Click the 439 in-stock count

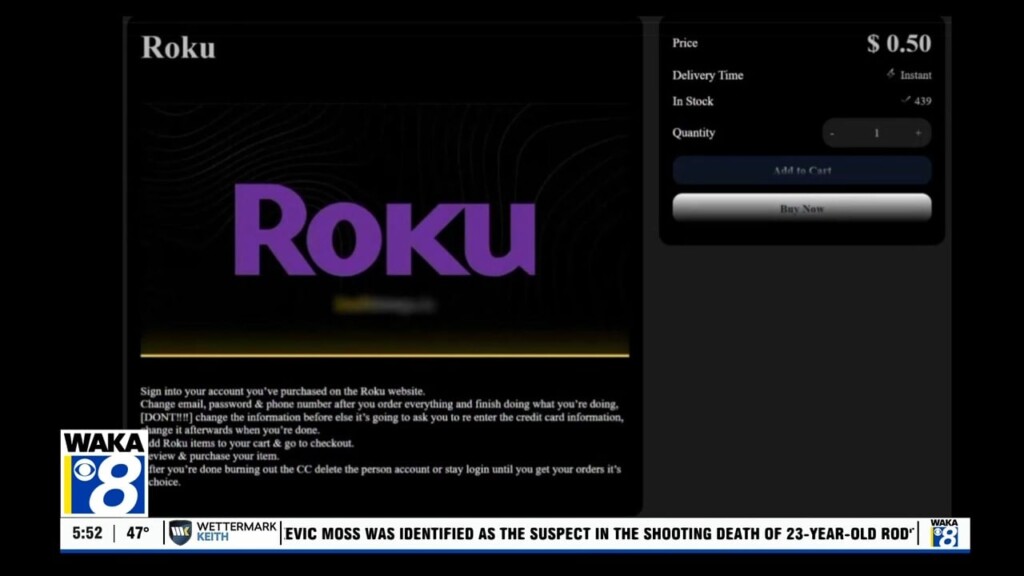pos(923,101)
